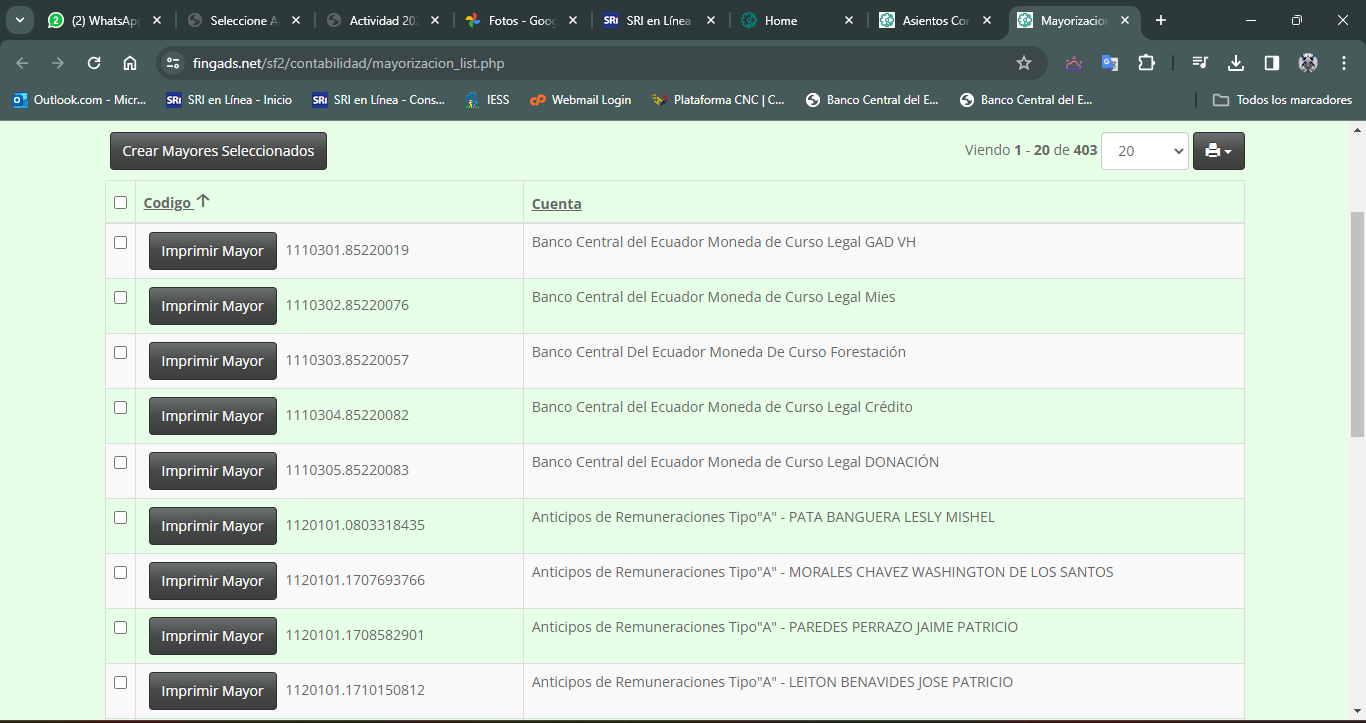Print Mayor for Banco Central Legal Crédito
The height and width of the screenshot is (723, 1366).
click(x=212, y=416)
